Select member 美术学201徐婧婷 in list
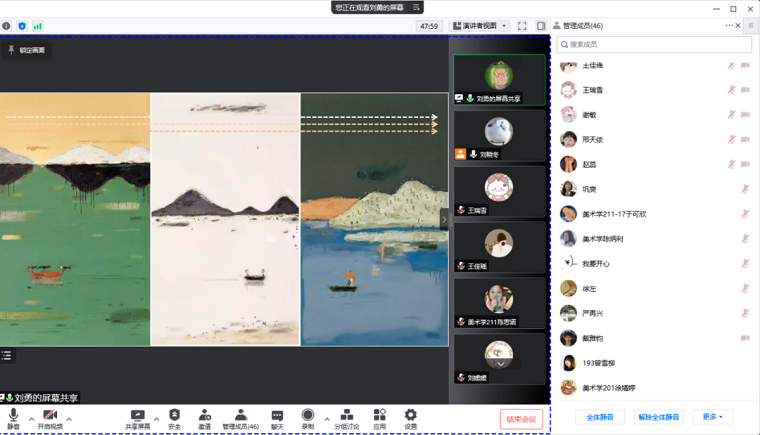Viewport: 760px width, 435px height. pos(654,387)
